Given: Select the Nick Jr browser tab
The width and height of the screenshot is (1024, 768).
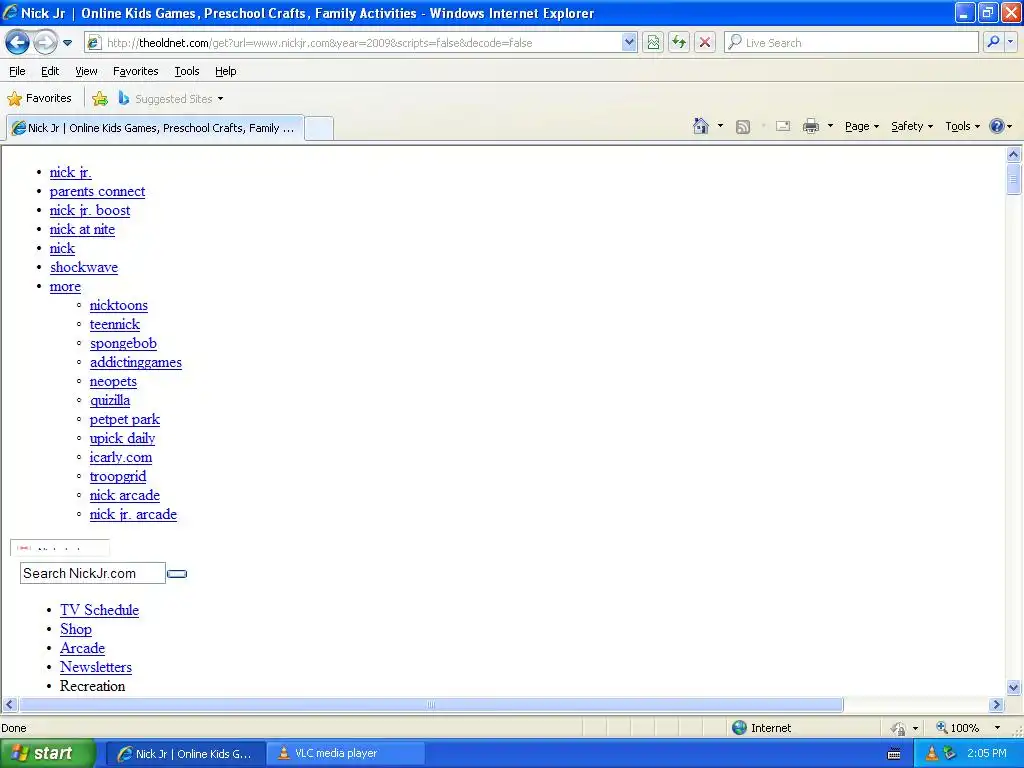Looking at the screenshot, I should [x=155, y=128].
